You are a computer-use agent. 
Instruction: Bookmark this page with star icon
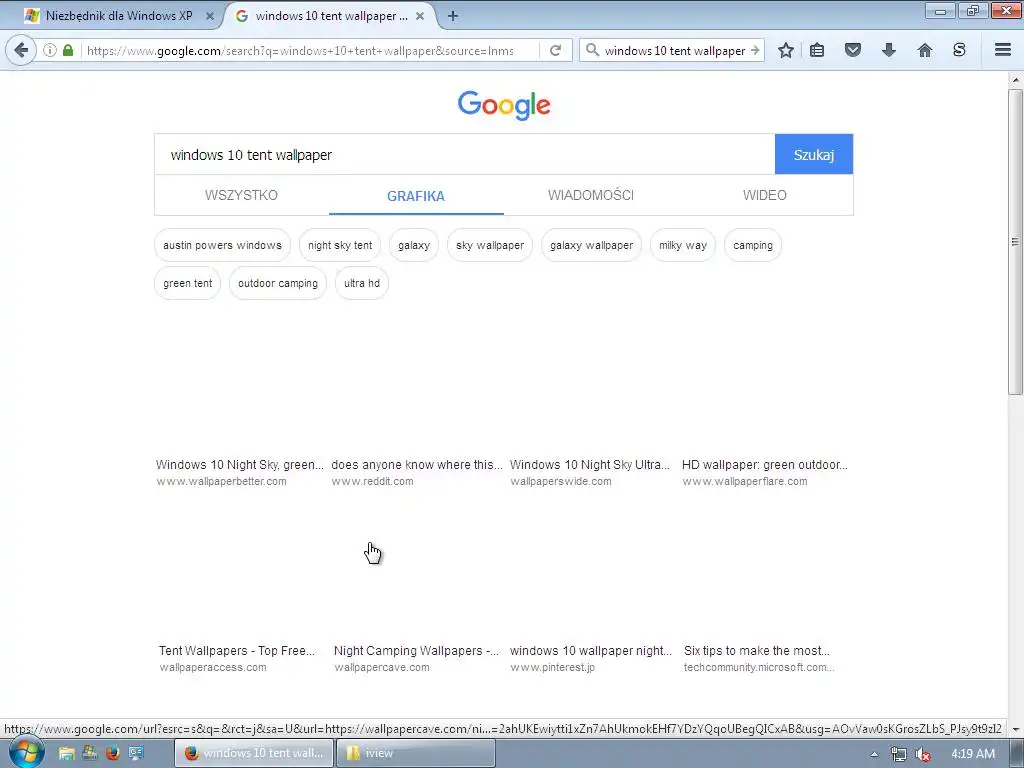[786, 50]
